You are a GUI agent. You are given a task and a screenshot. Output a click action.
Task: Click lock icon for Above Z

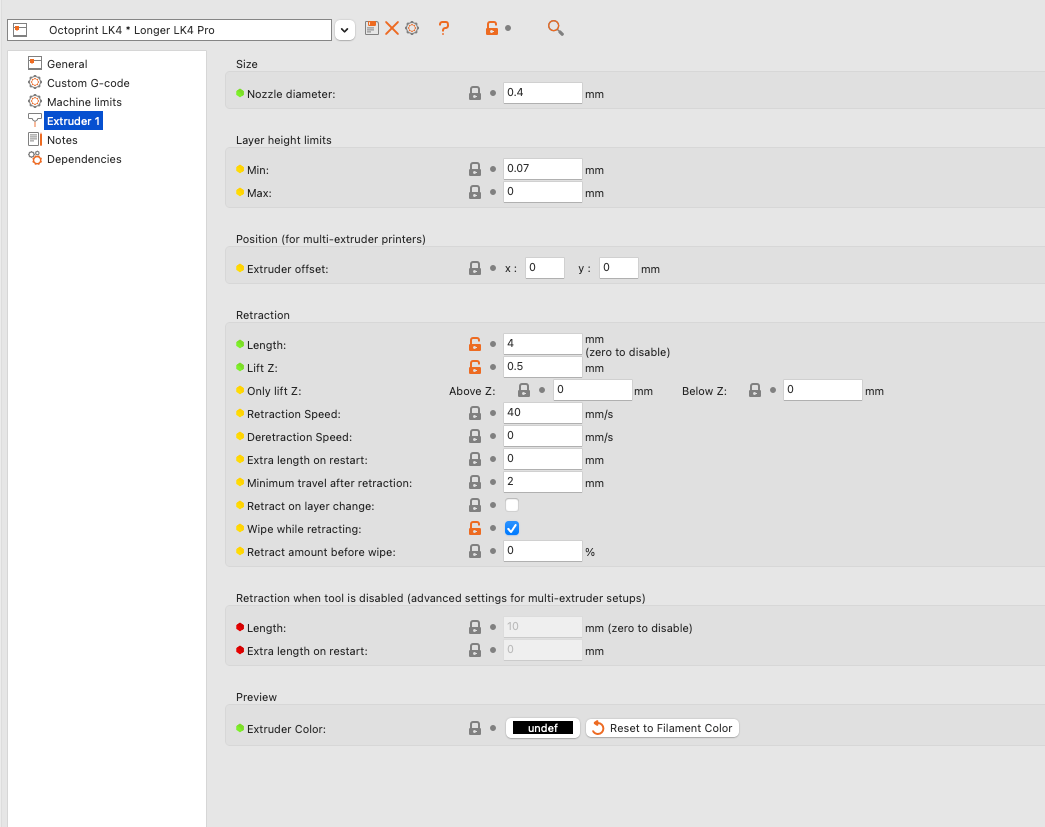coord(524,390)
